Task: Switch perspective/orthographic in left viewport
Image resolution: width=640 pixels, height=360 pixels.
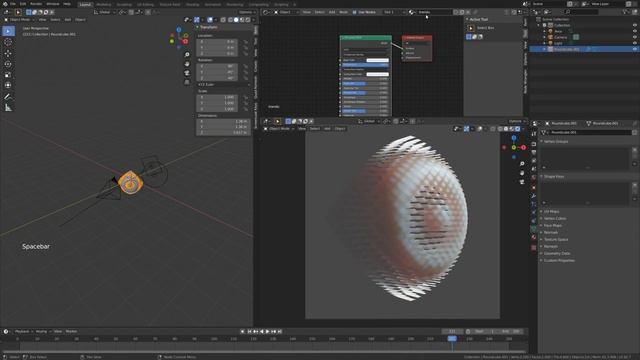Action: (187, 82)
